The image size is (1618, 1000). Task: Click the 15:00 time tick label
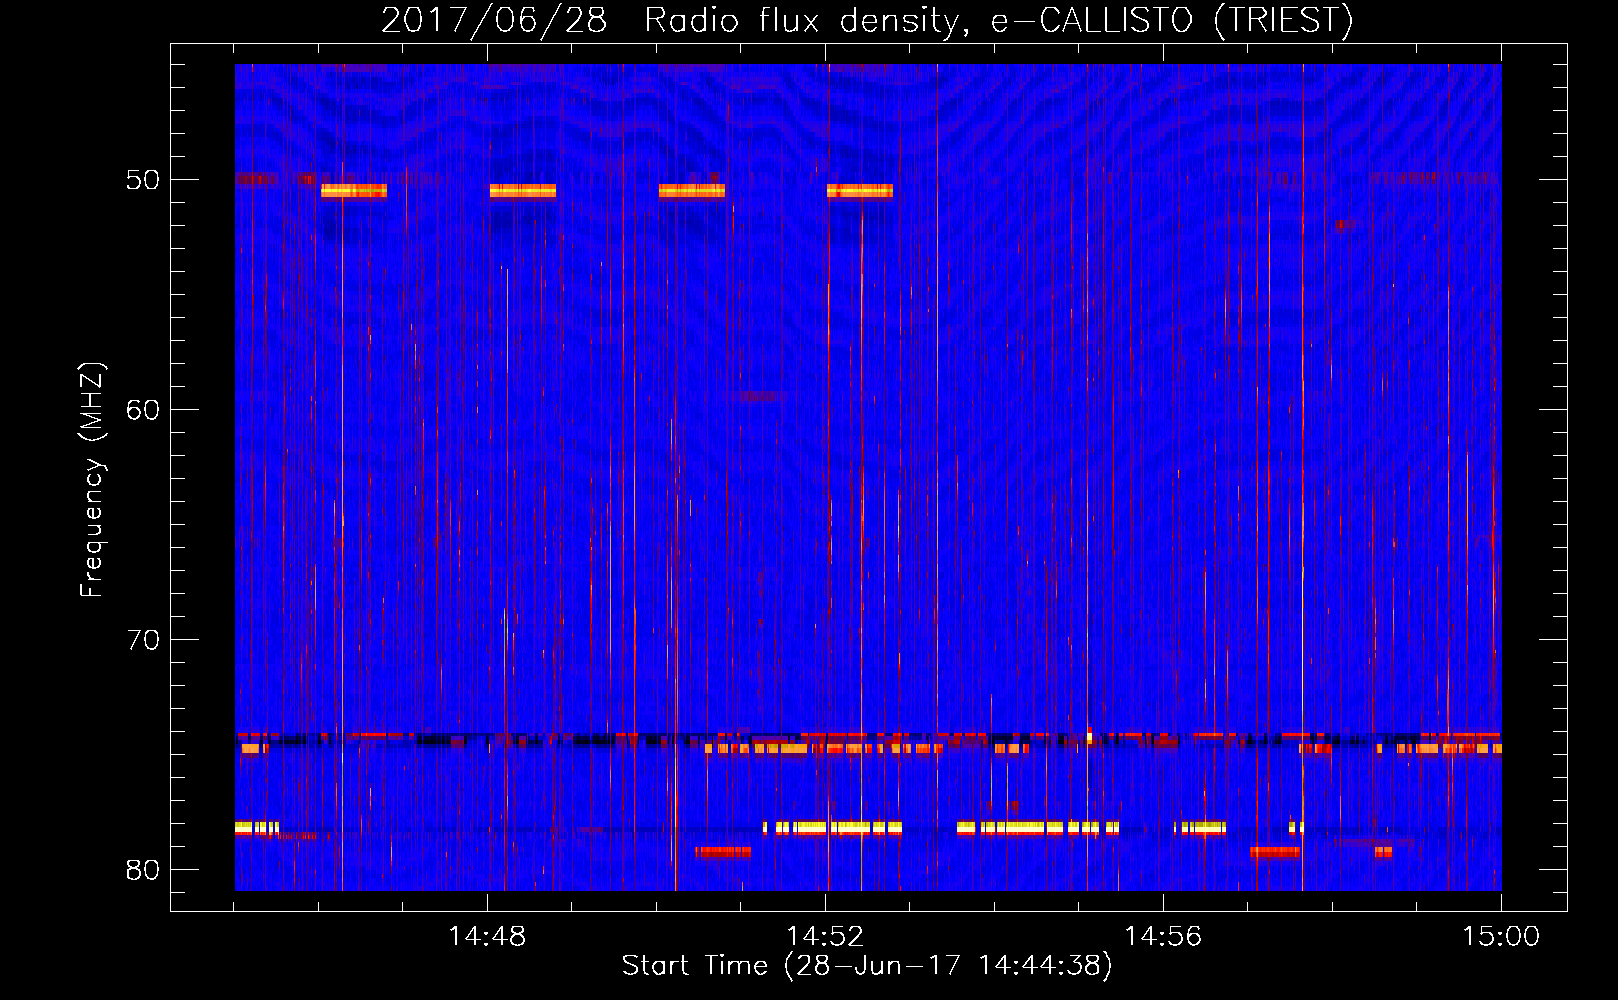[x=1501, y=937]
